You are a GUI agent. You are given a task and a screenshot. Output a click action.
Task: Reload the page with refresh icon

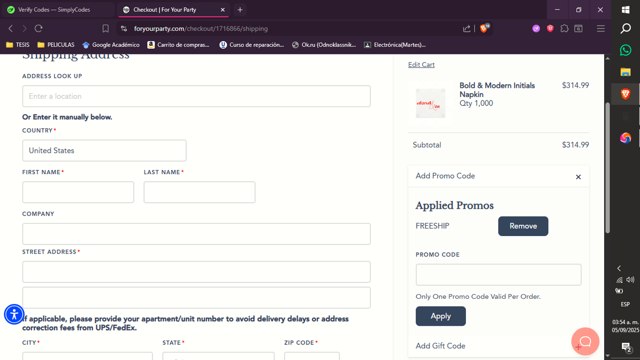(x=39, y=29)
